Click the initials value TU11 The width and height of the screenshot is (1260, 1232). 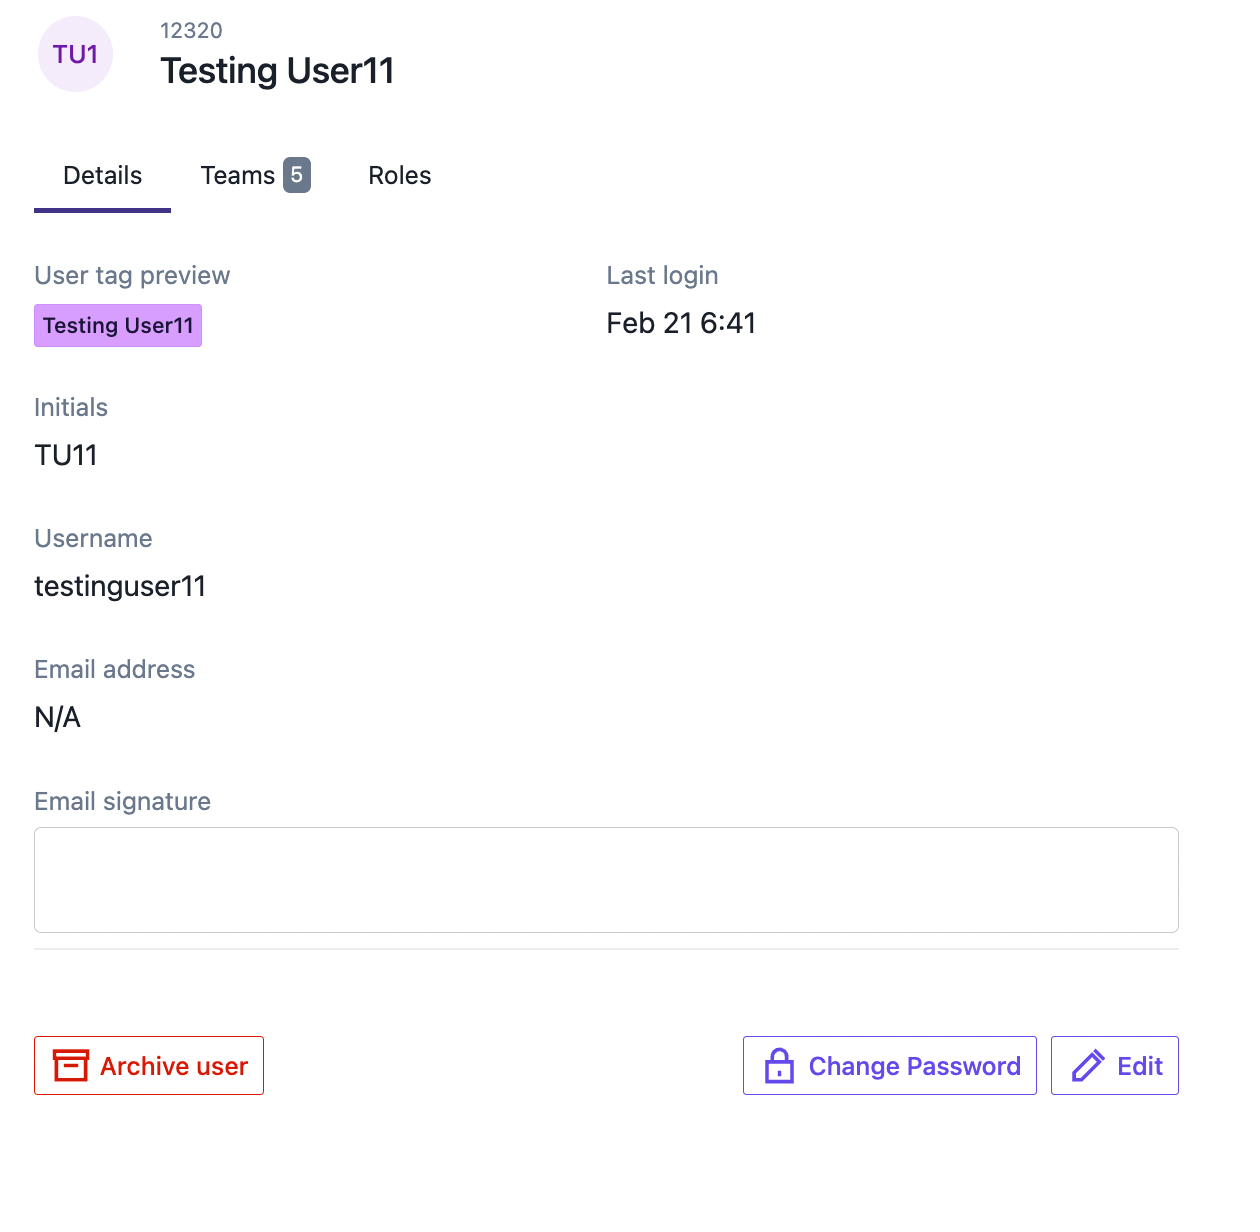coord(66,455)
